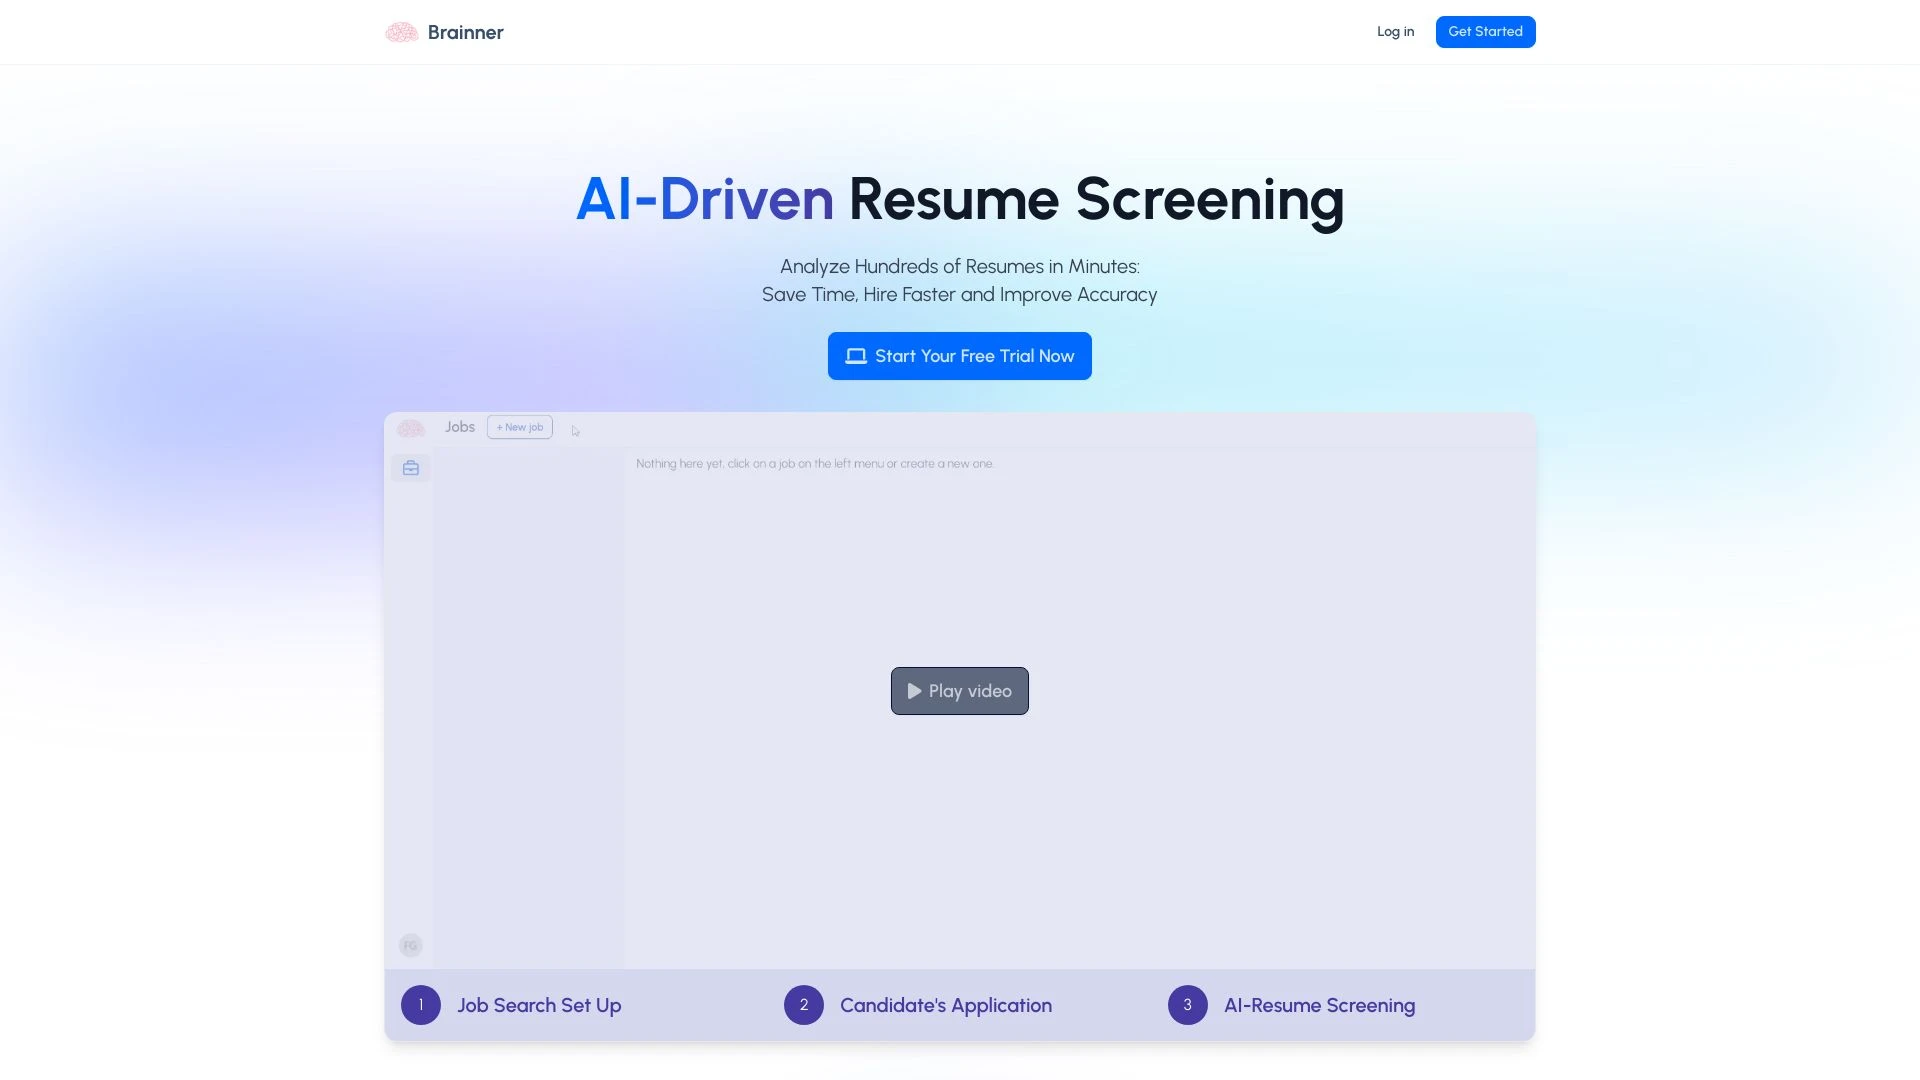
Task: Click the step 3 numbered circle badge
Action: pyautogui.click(x=1188, y=1005)
